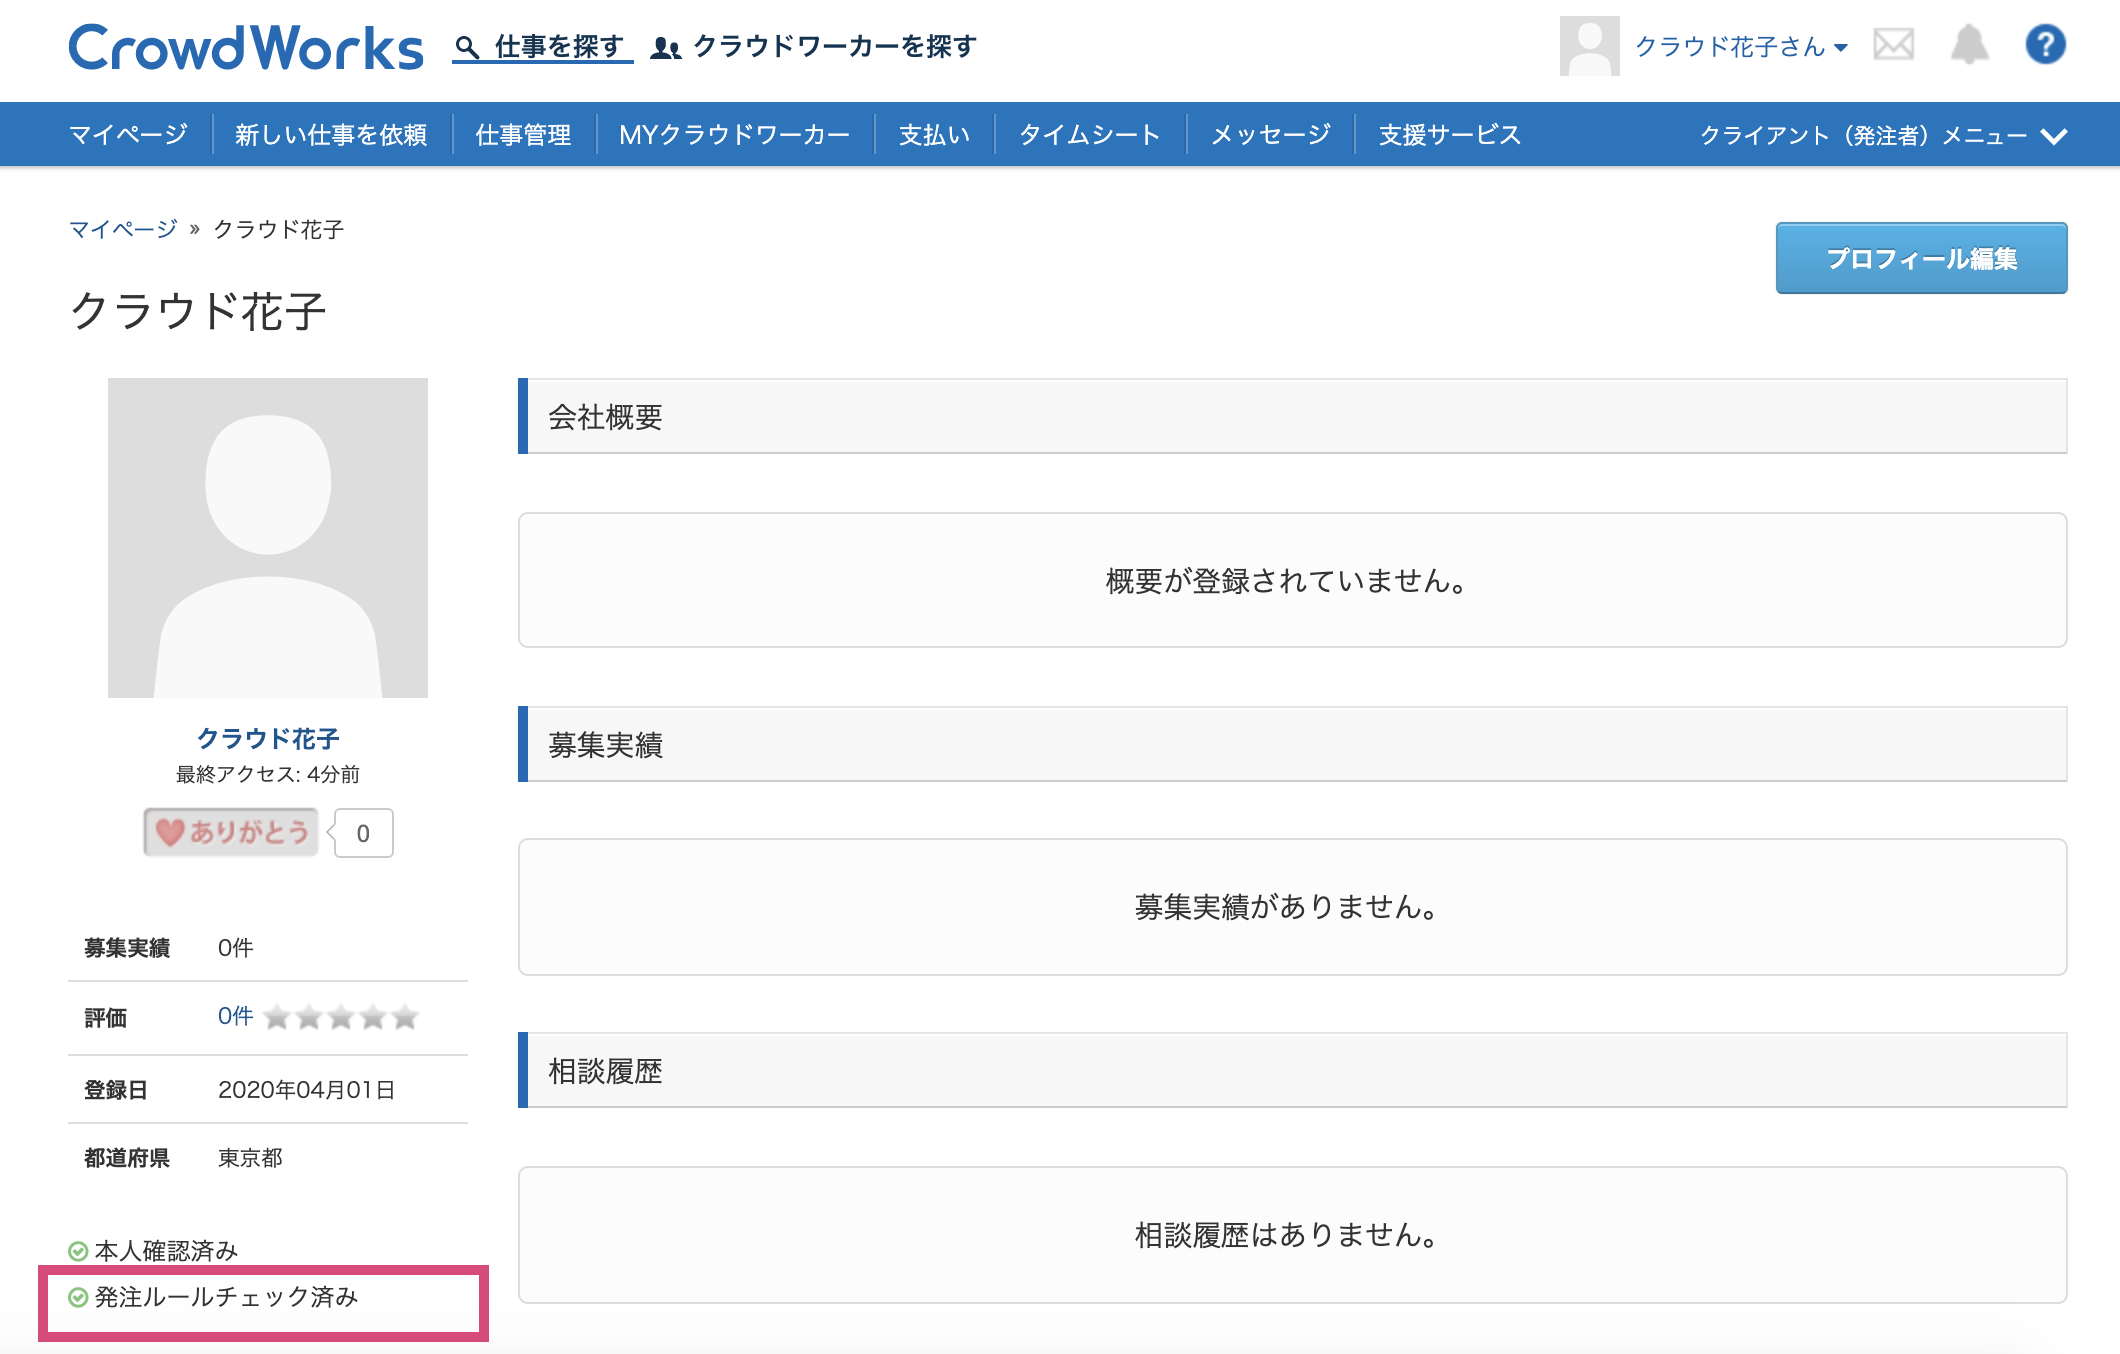This screenshot has height=1354, width=2120.
Task: Open the クラウド花子さん account dropdown
Action: tap(1741, 47)
